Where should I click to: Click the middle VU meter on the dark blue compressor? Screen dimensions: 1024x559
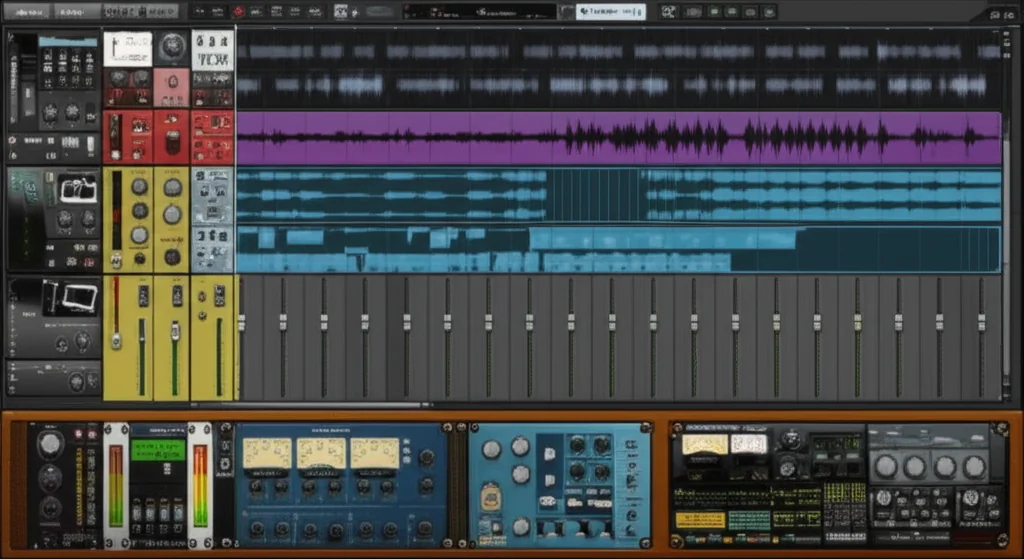321,453
